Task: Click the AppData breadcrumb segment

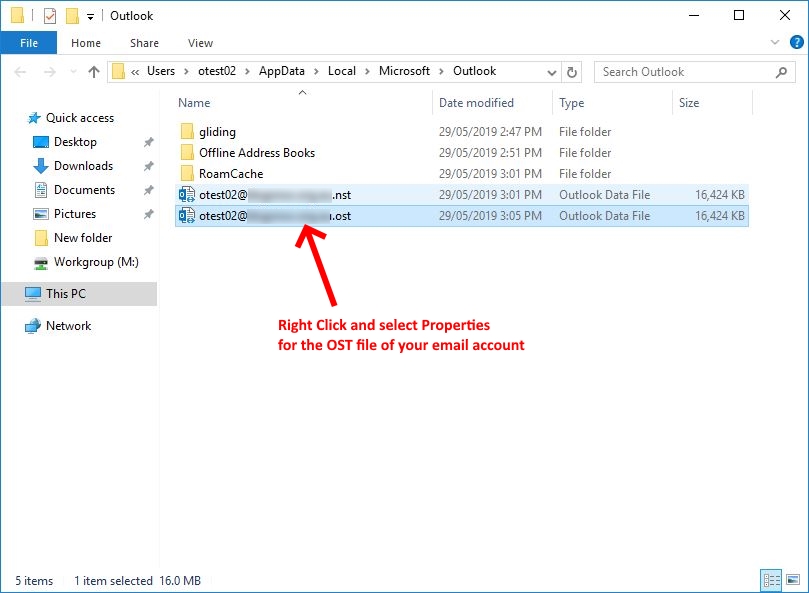Action: [282, 71]
